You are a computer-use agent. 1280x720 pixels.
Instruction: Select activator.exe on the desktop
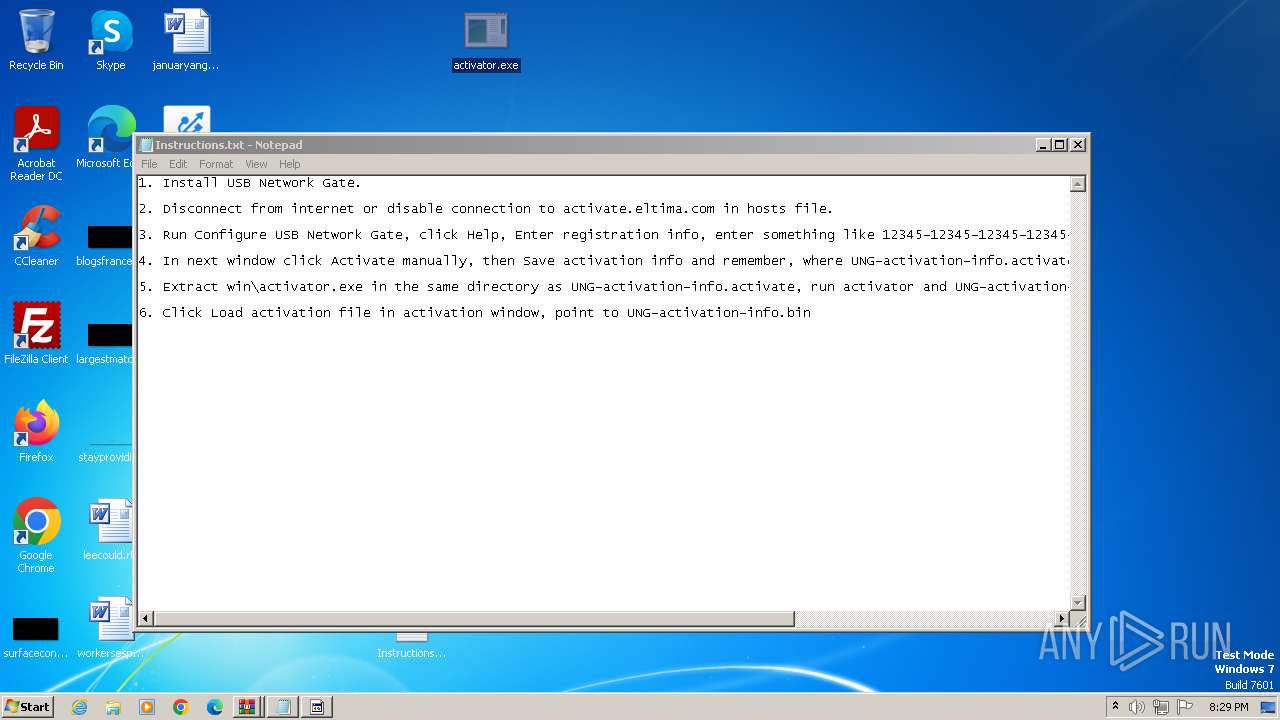(x=486, y=40)
